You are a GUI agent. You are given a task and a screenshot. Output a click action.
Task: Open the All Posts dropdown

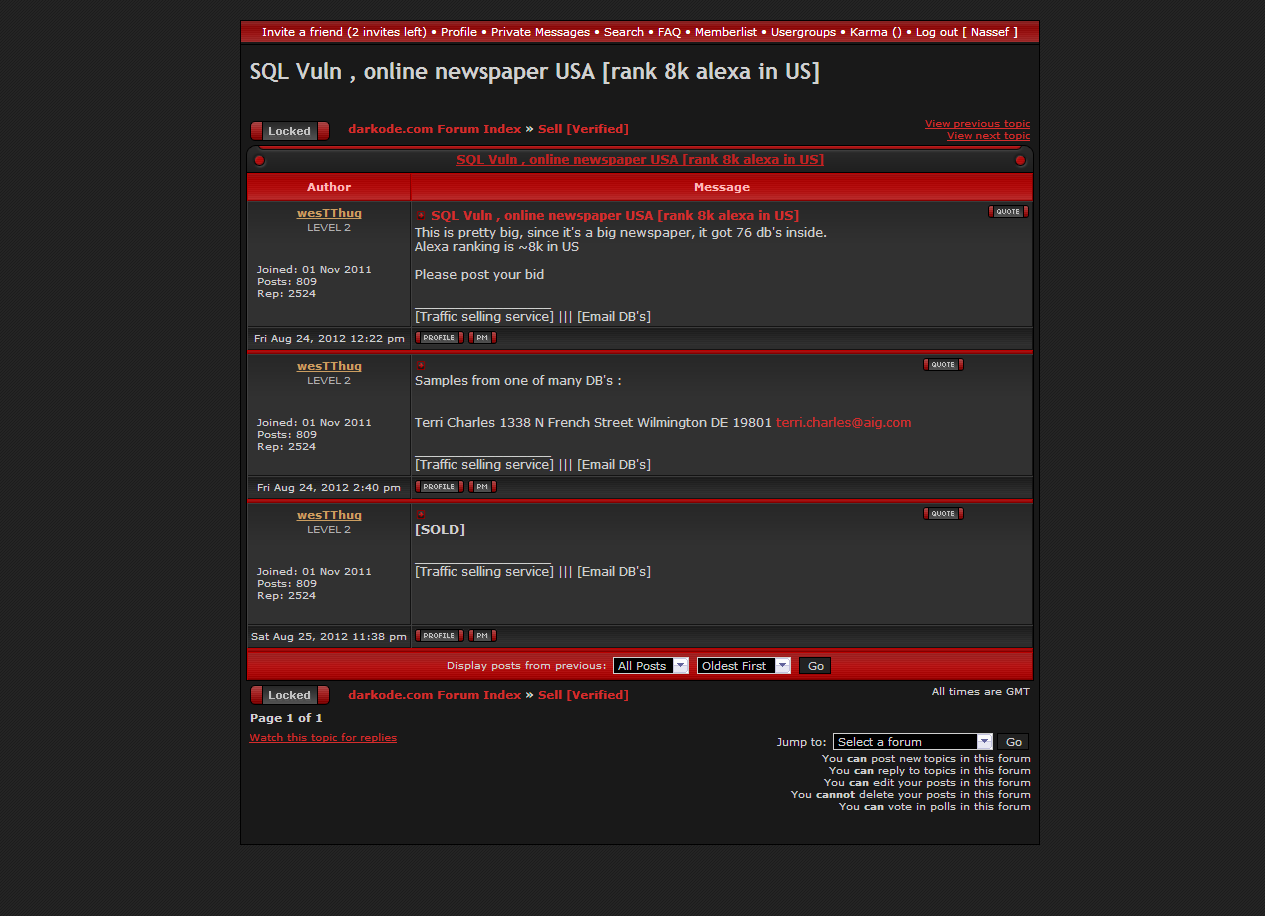[651, 666]
